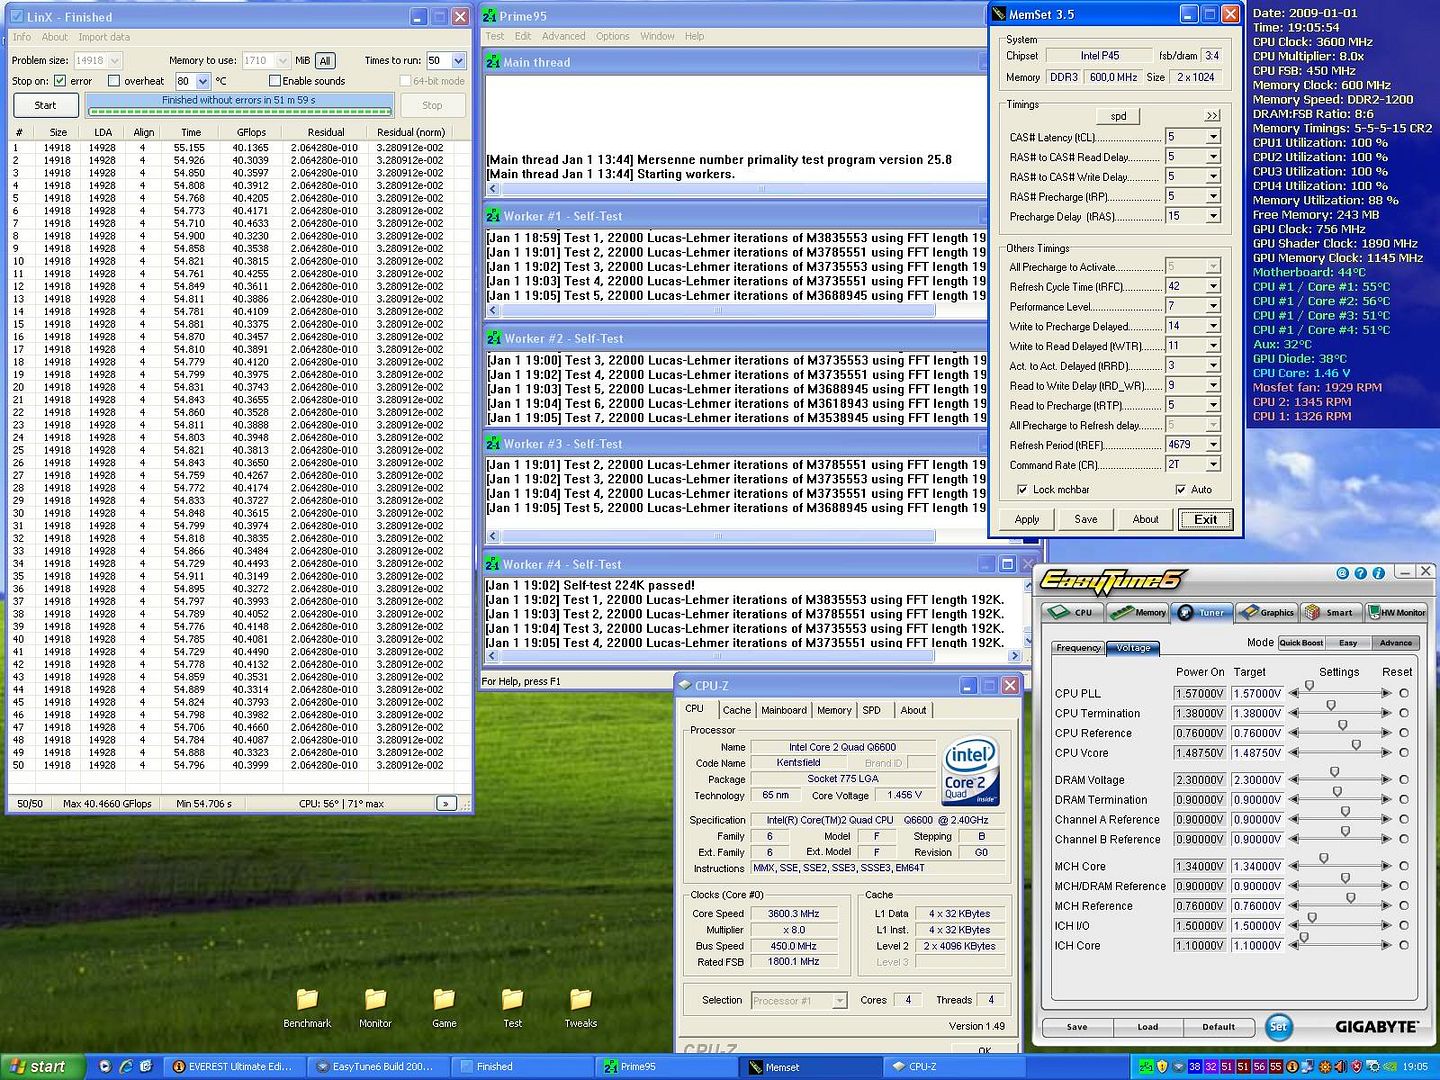Image resolution: width=1440 pixels, height=1080 pixels.
Task: Increase MCH Core with right arrow
Action: (1386, 866)
